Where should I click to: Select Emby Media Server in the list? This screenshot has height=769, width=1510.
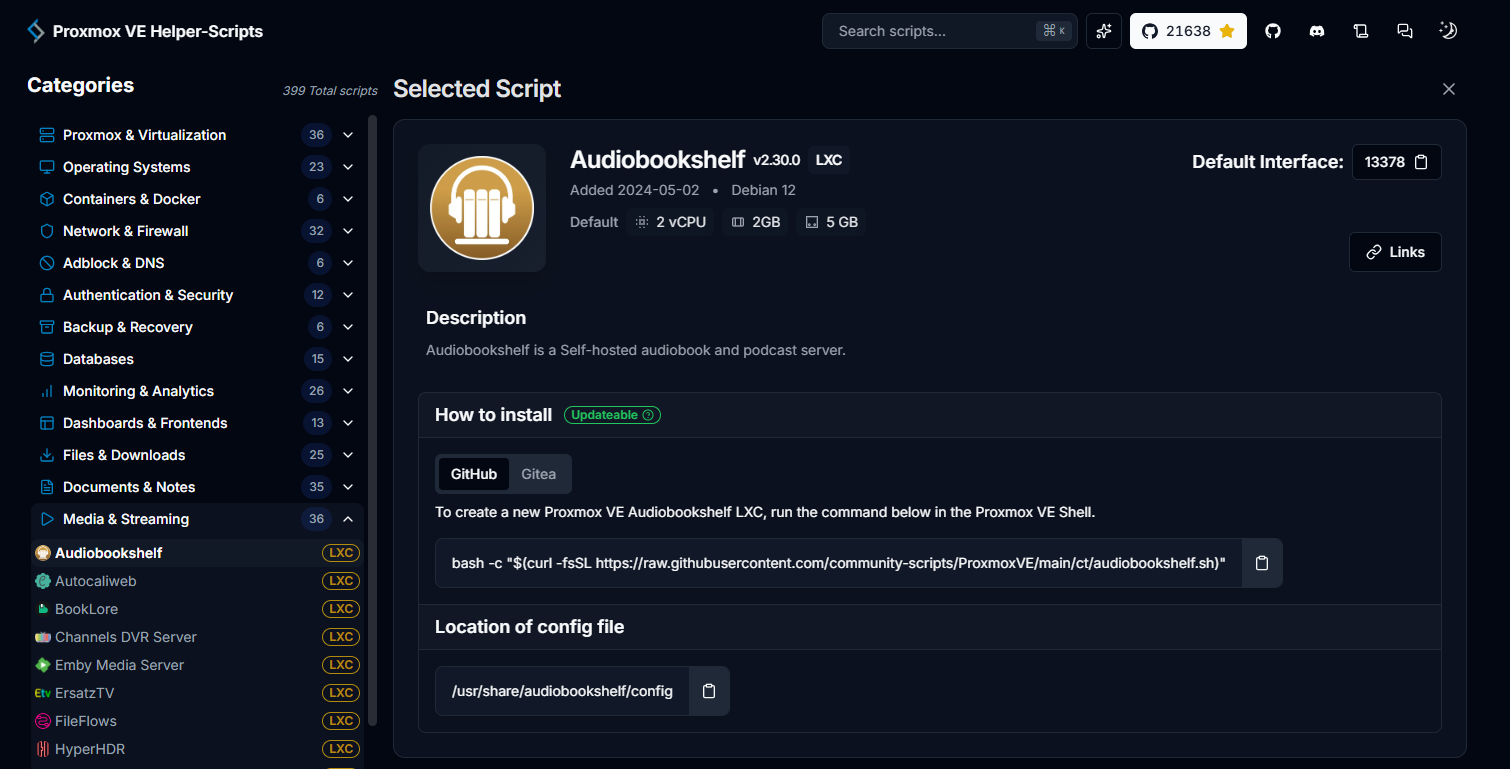coord(120,665)
